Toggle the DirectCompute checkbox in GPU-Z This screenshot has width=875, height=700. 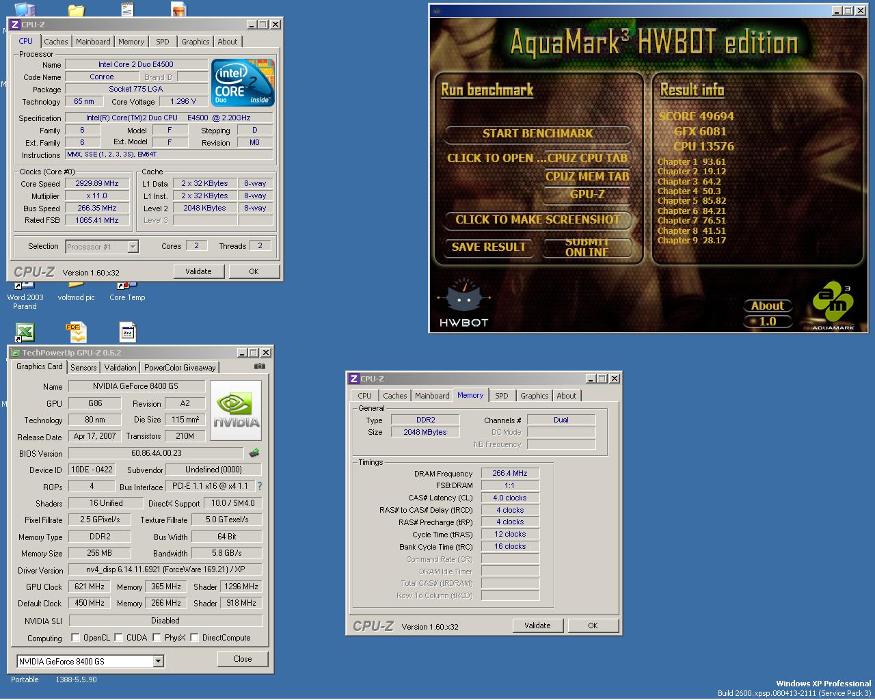coord(194,637)
